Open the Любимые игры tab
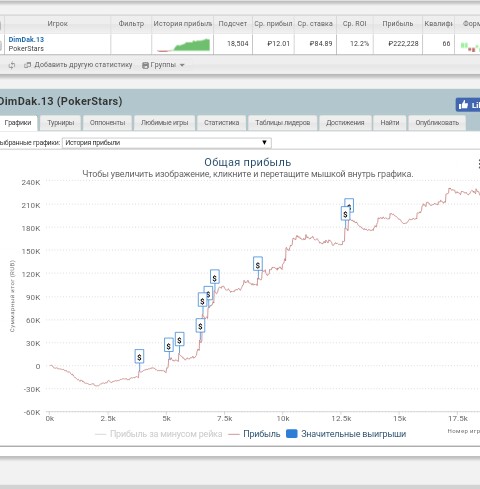 [164, 123]
